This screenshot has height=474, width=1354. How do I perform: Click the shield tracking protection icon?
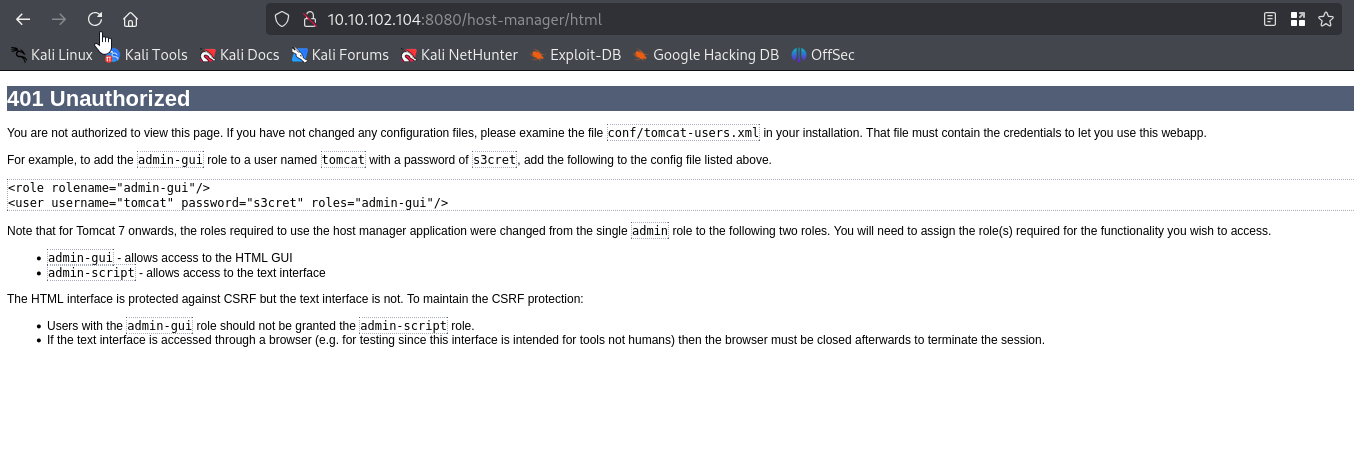pyautogui.click(x=282, y=19)
